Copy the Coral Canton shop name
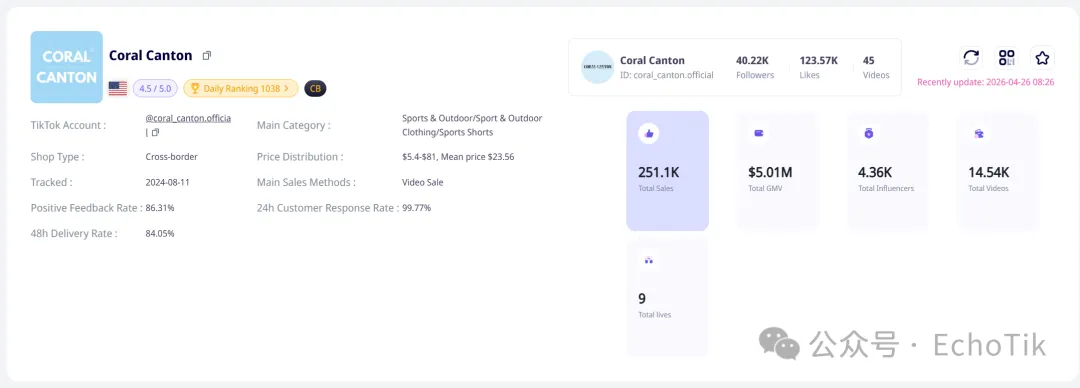 [207, 55]
